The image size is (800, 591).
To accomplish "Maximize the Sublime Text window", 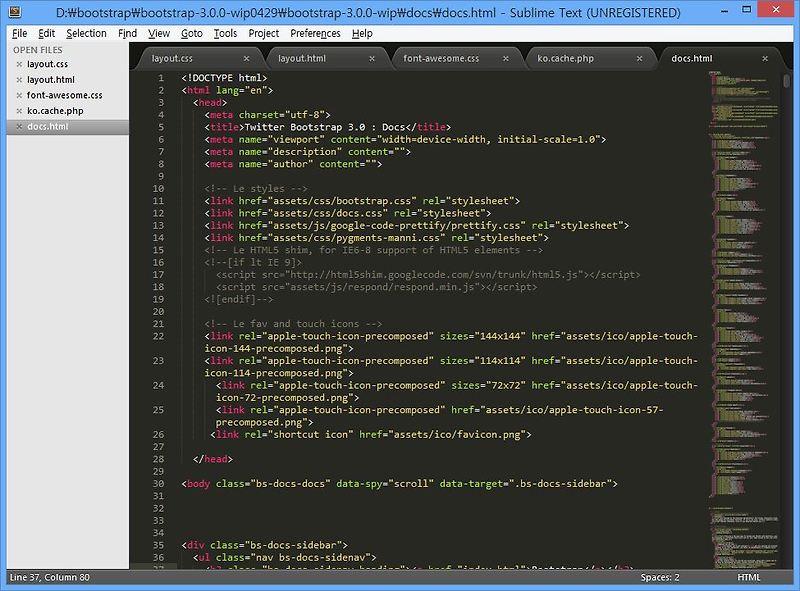I will pyautogui.click(x=747, y=10).
